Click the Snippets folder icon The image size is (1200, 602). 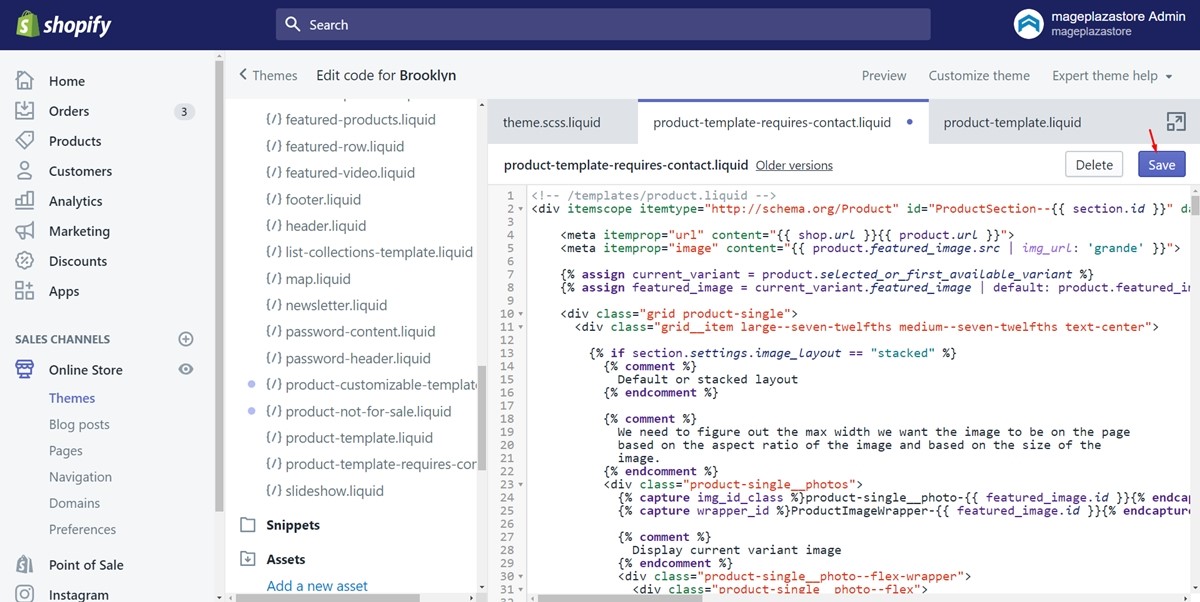[248, 525]
